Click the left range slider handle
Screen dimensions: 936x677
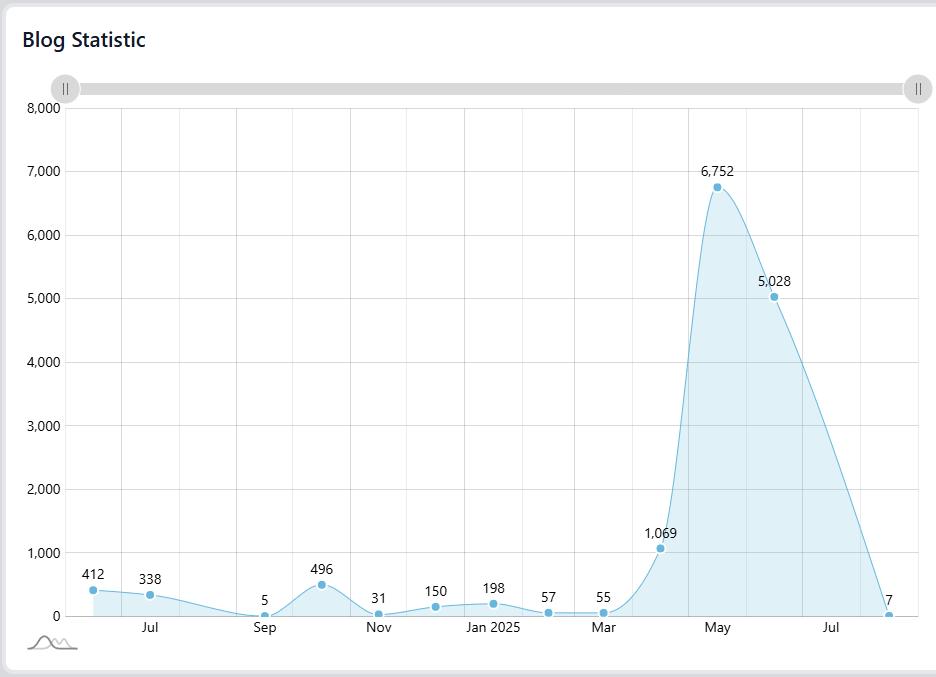(65, 89)
